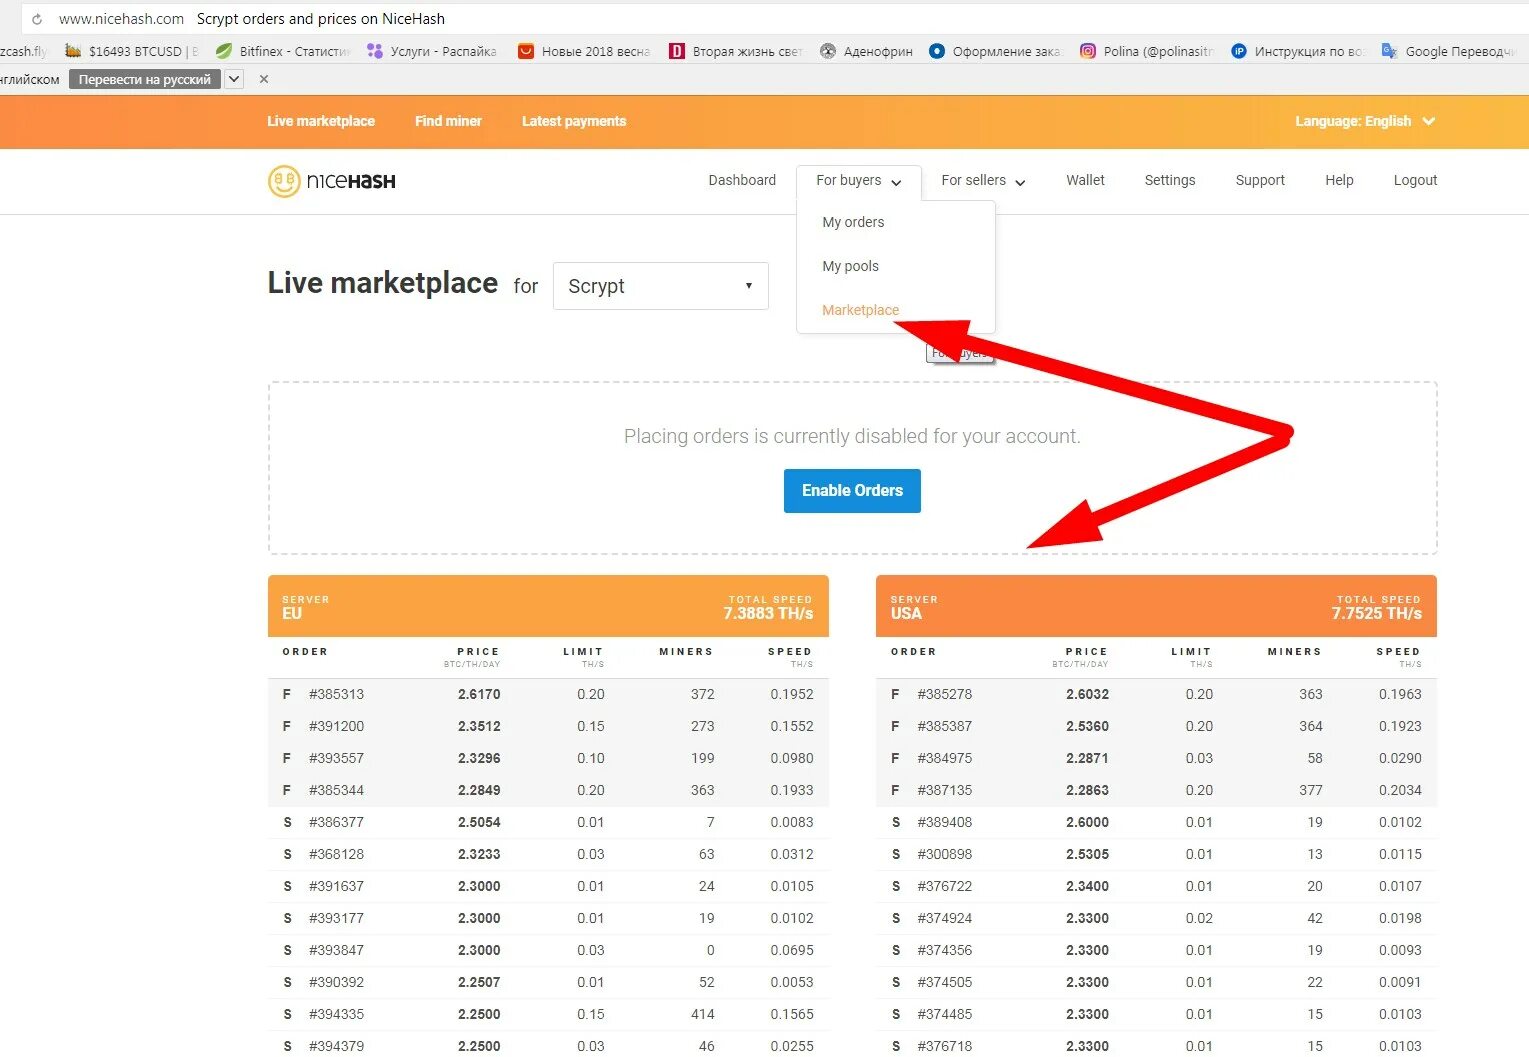
Task: Open the Scrypt algorithm dropdown
Action: pyautogui.click(x=661, y=286)
